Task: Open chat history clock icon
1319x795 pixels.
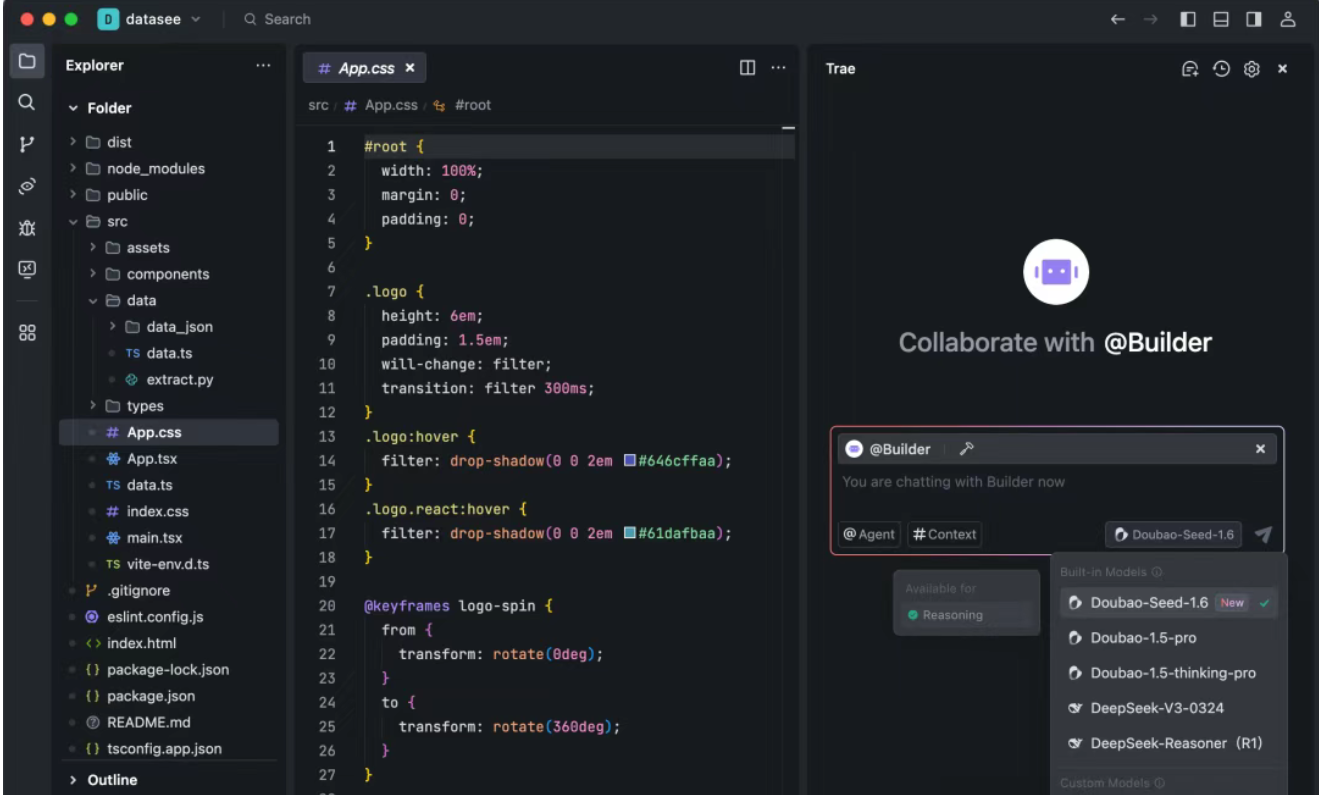Action: point(1221,69)
